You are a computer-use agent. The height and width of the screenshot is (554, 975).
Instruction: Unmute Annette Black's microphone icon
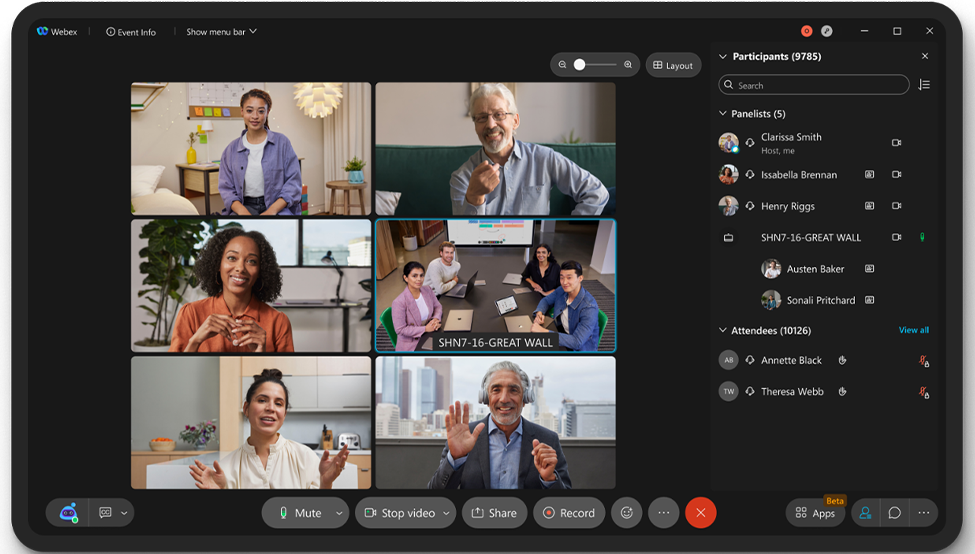[x=924, y=361]
